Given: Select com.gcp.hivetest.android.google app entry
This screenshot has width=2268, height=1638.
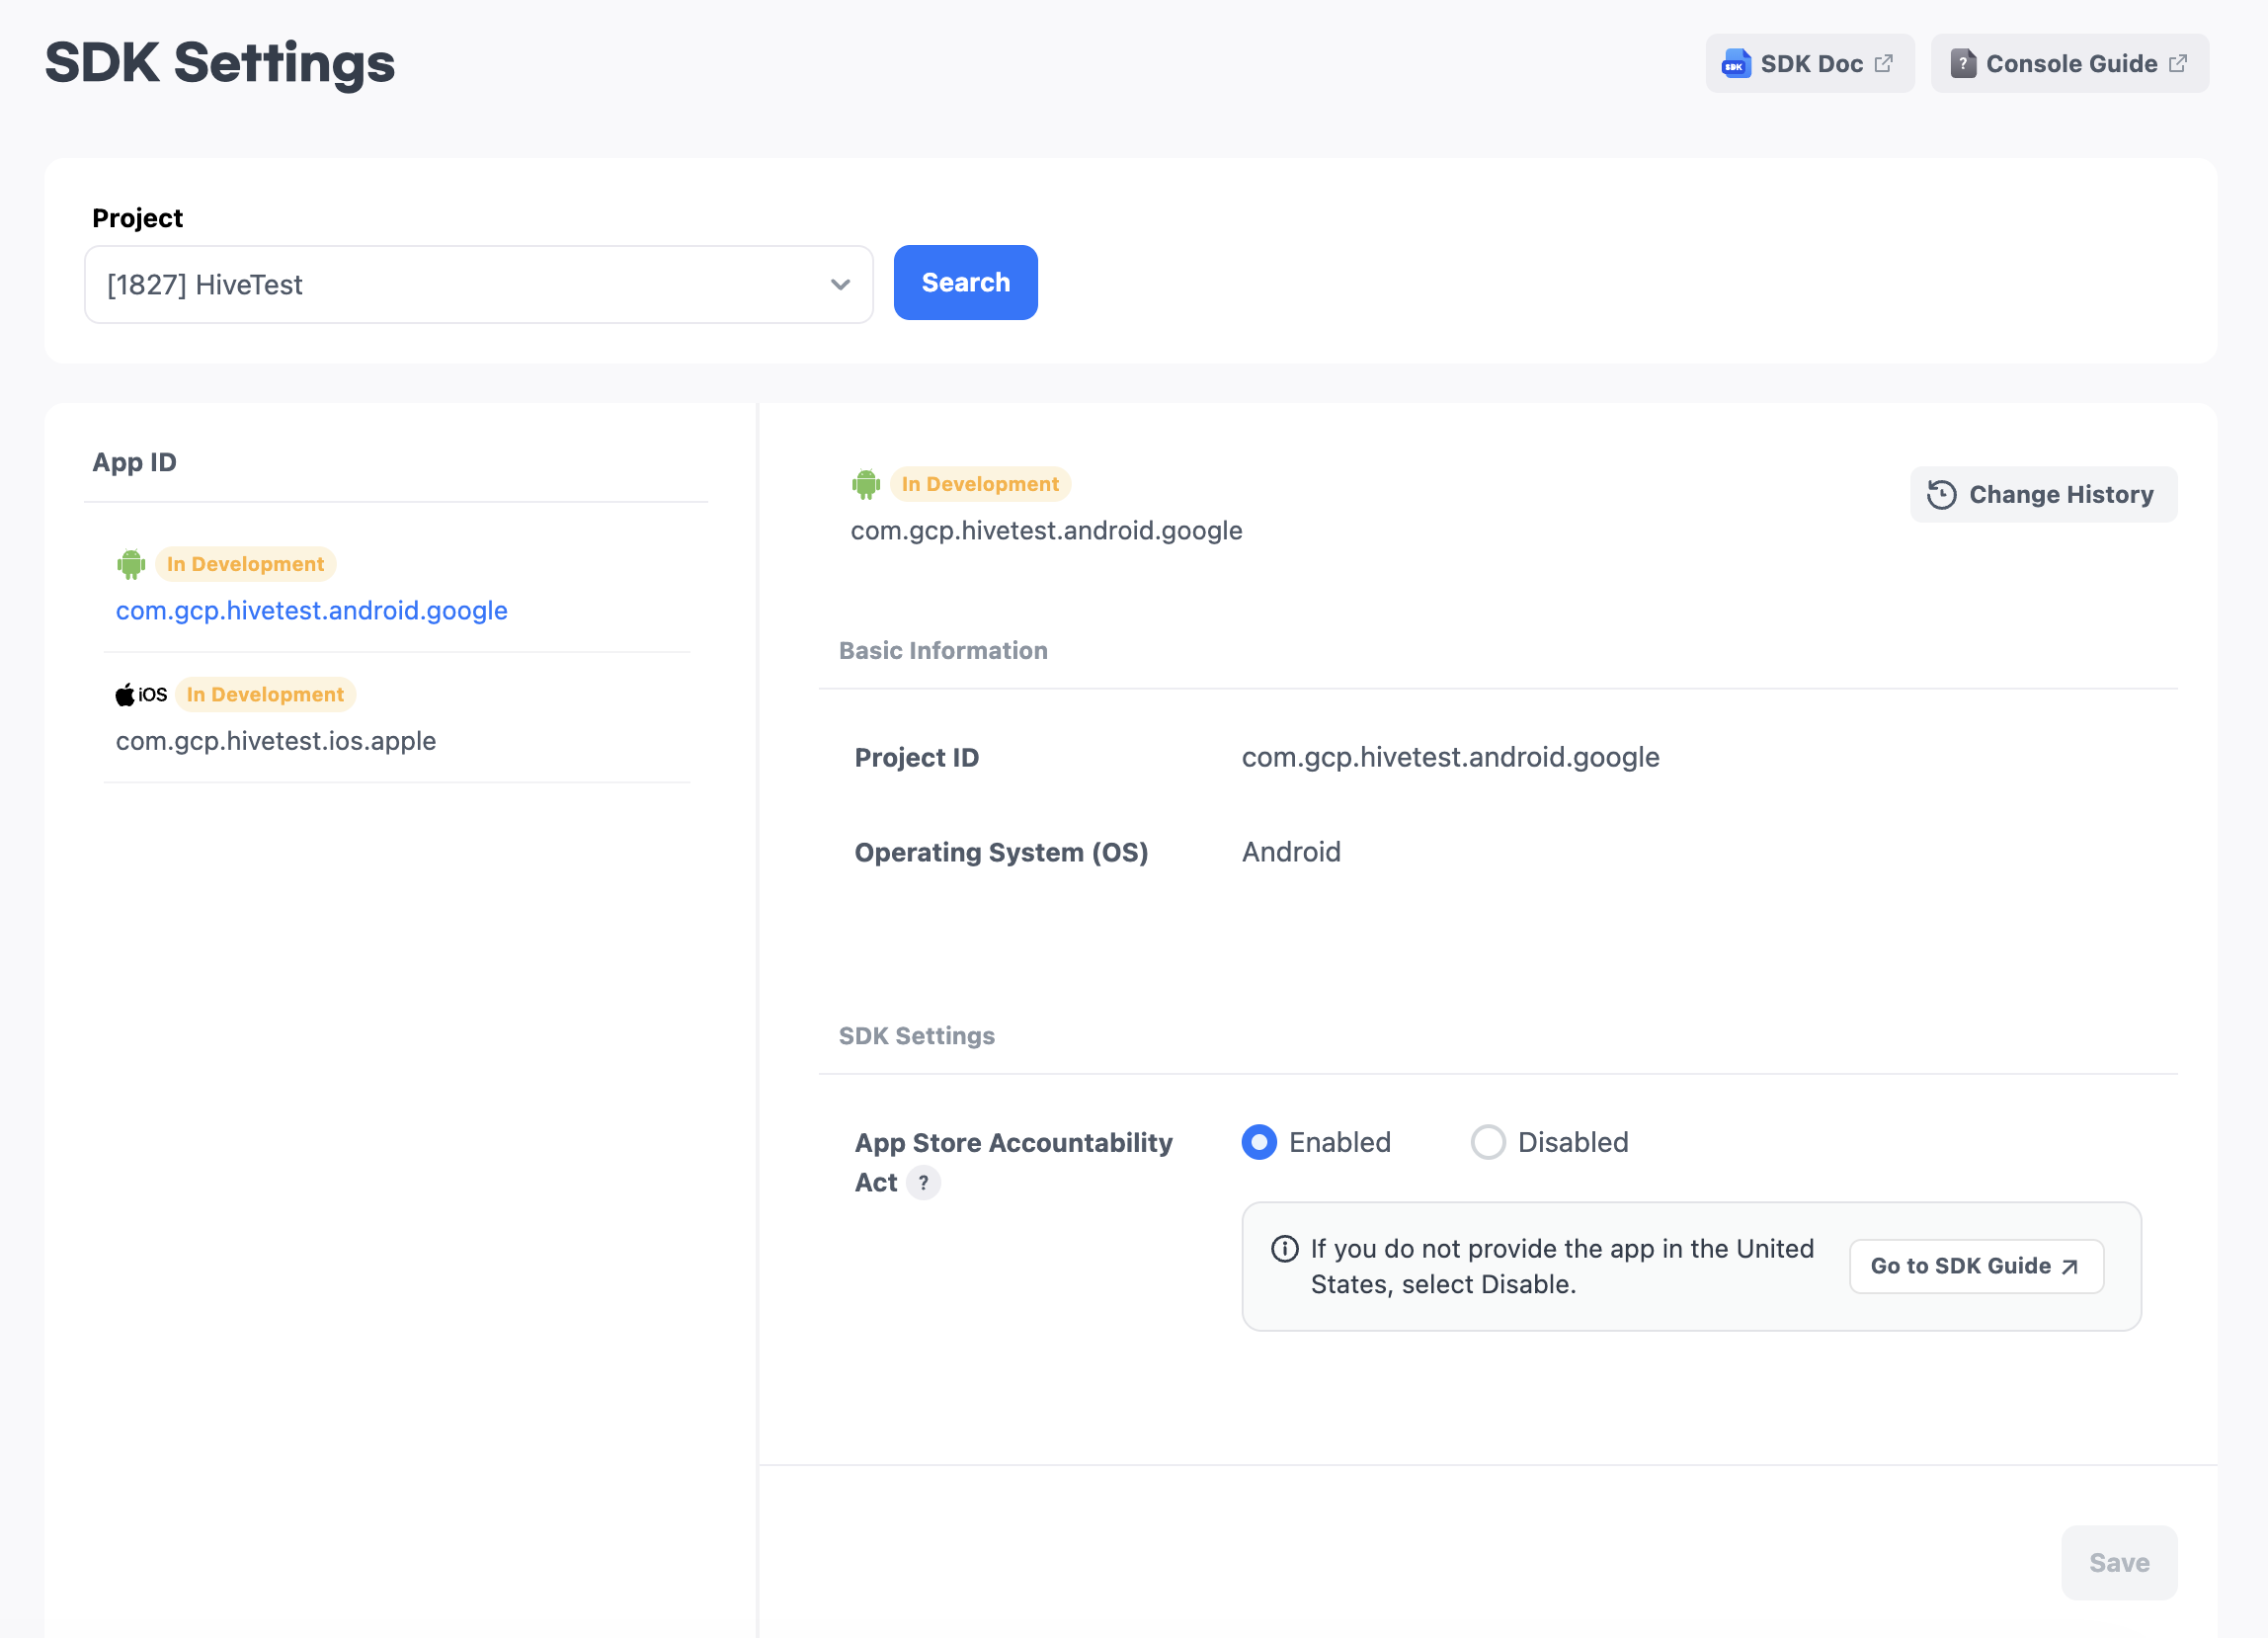Looking at the screenshot, I should 311,610.
